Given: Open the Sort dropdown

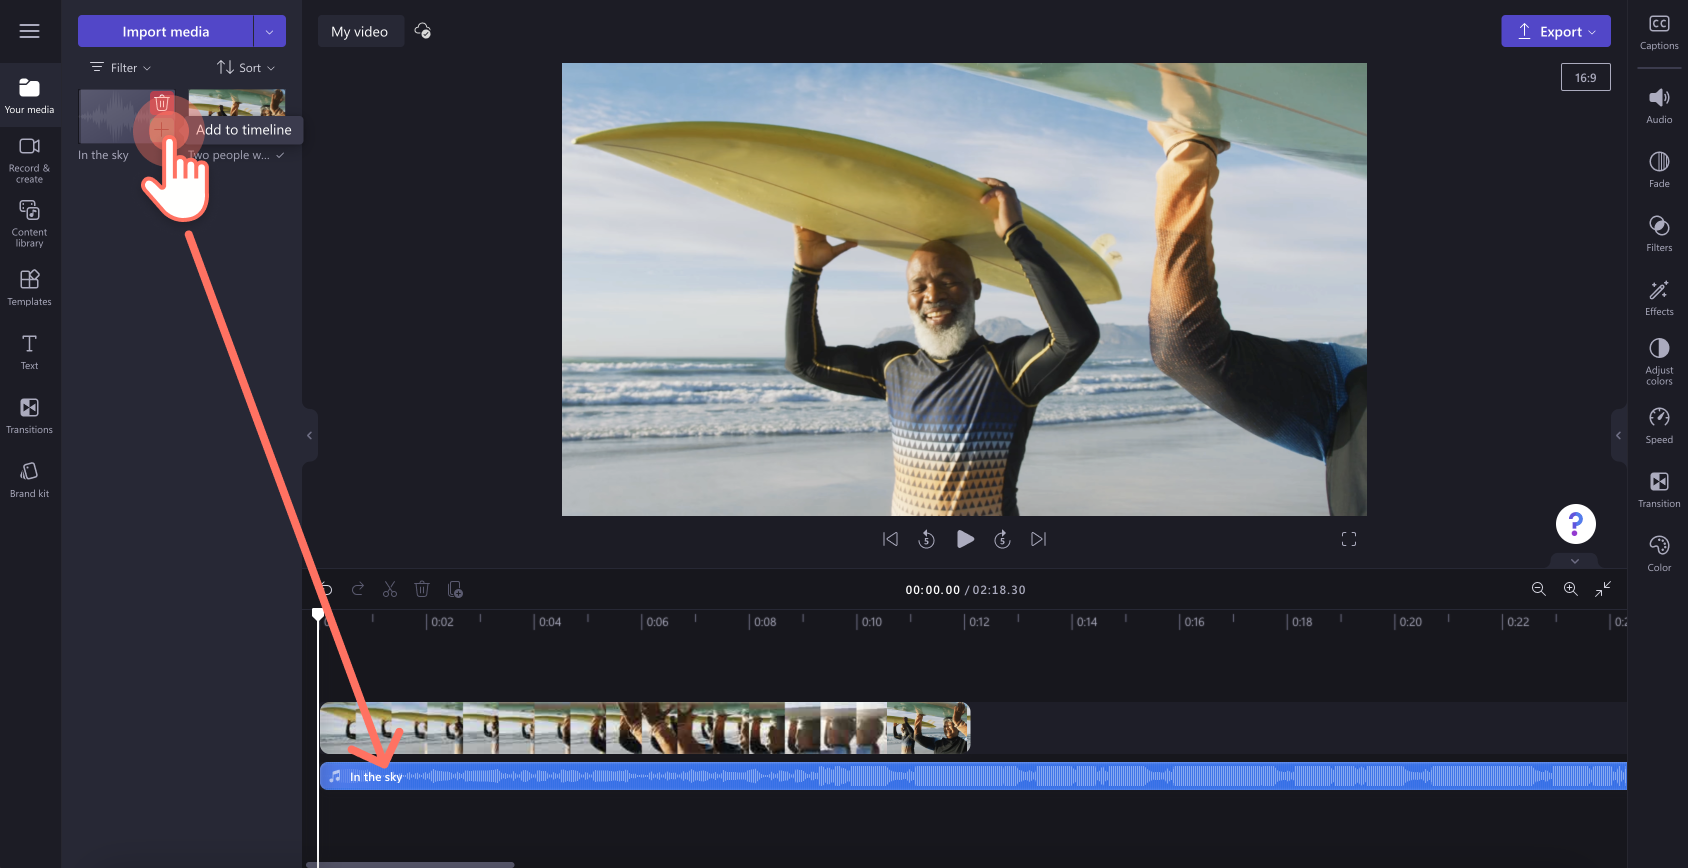Looking at the screenshot, I should [246, 68].
